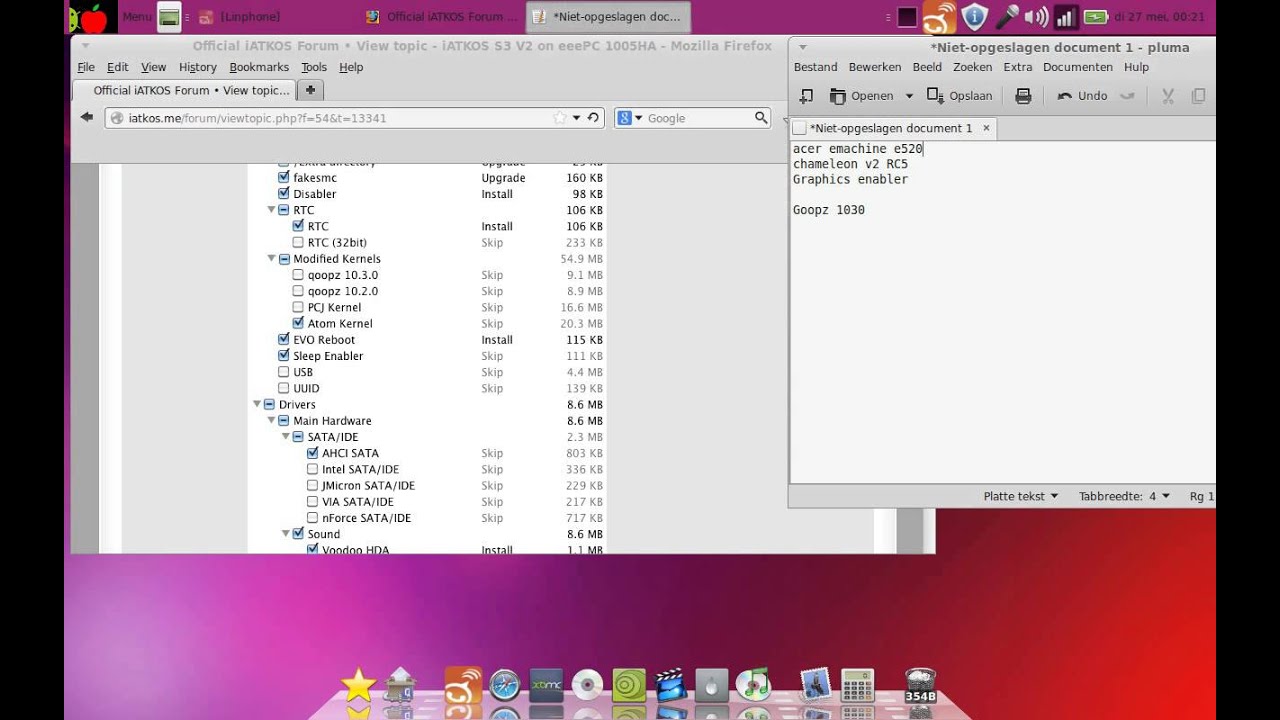Click the Official iATKOS Forum taskbar button
1280x720 pixels.
tap(440, 17)
